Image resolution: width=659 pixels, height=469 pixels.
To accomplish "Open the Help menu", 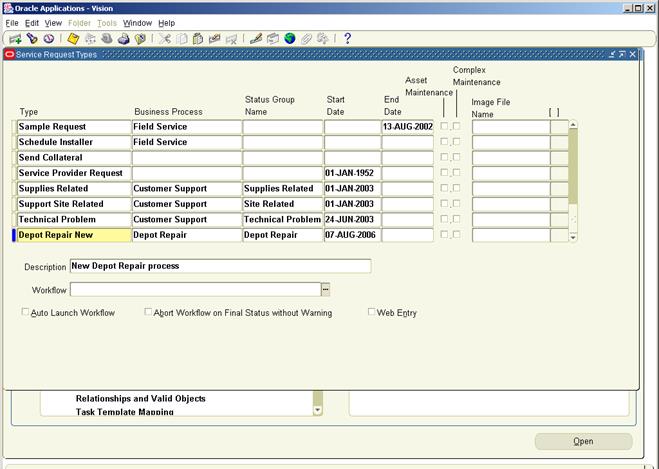I will point(166,23).
